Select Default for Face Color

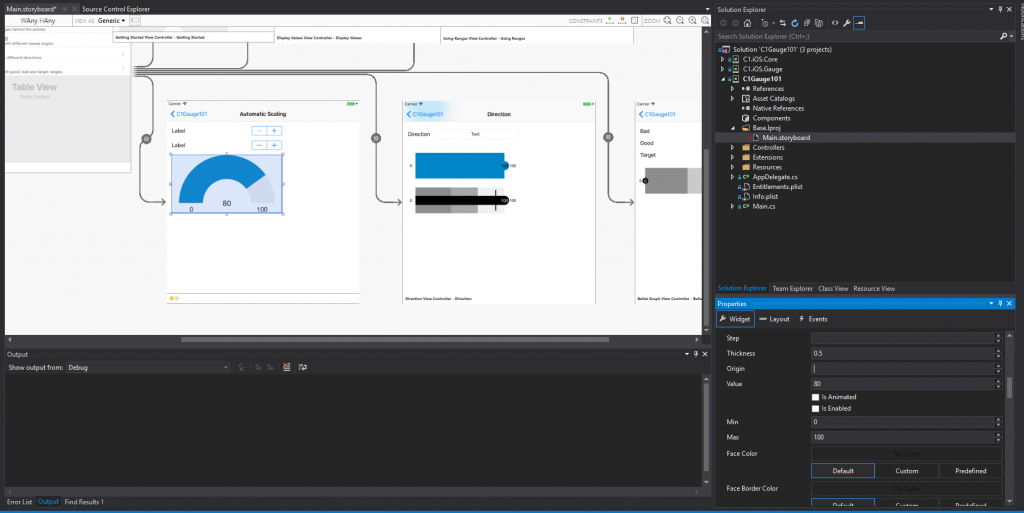coord(842,471)
